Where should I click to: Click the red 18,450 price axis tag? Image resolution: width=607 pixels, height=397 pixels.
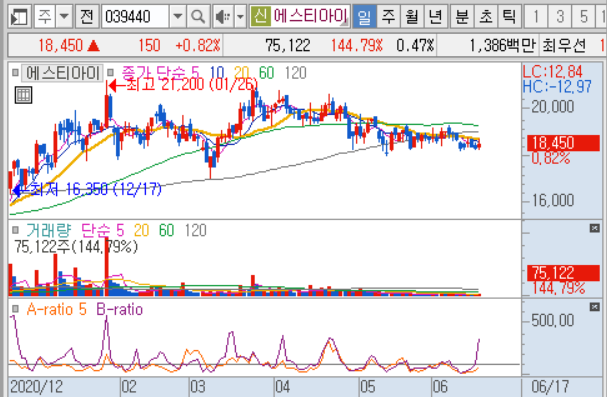click(563, 143)
